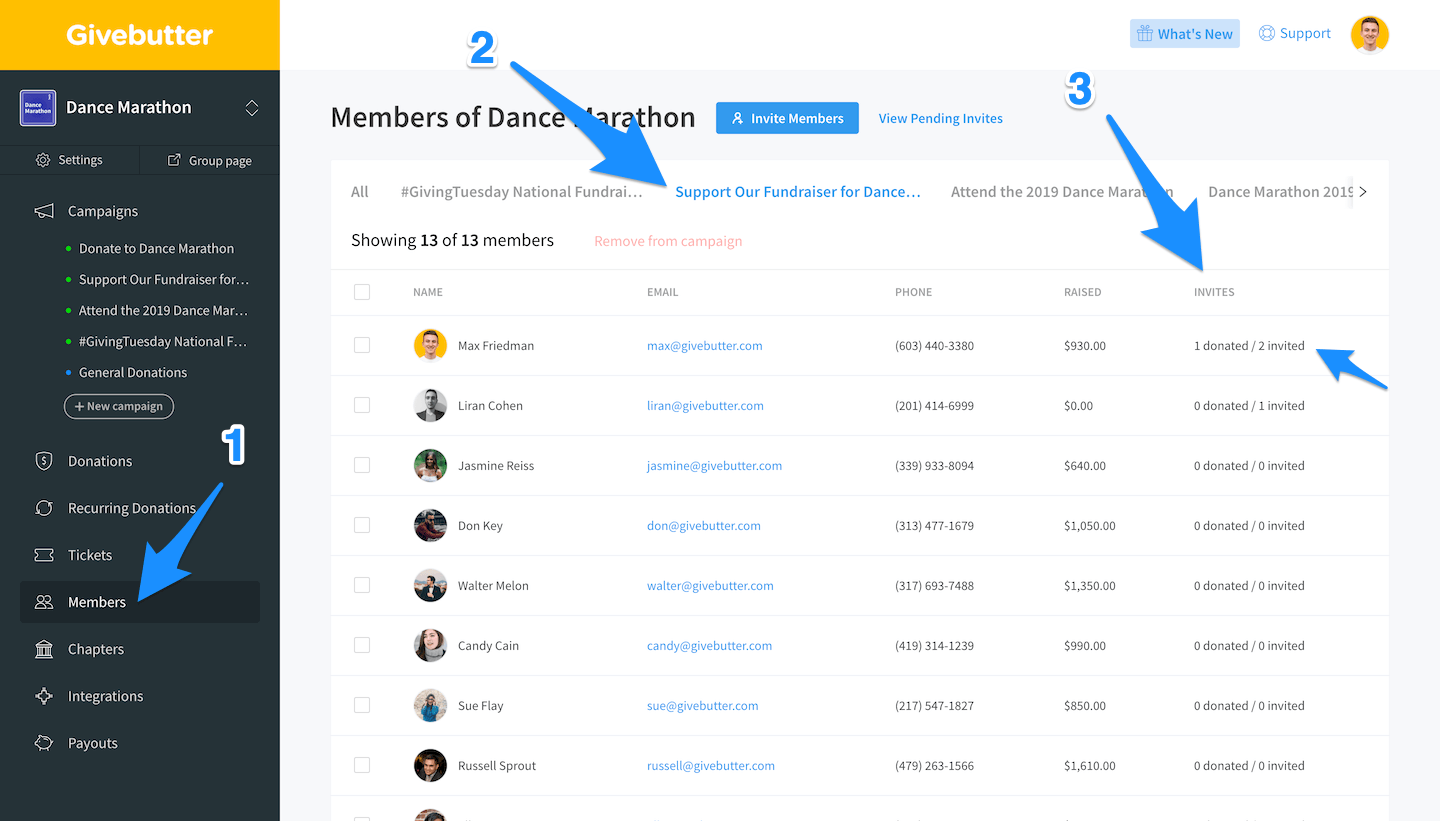Click the Integrations puzzle icon
The width and height of the screenshot is (1440, 821).
44,696
